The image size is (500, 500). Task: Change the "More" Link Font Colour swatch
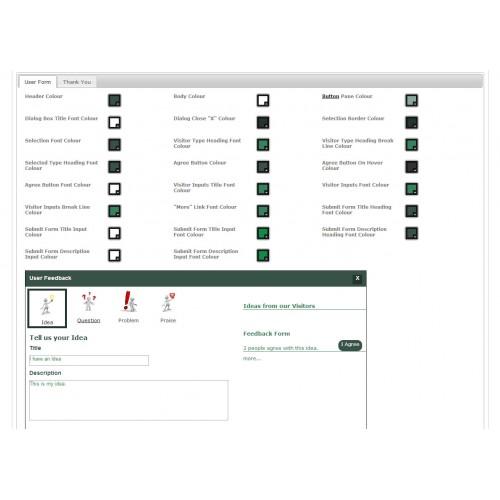(x=263, y=211)
